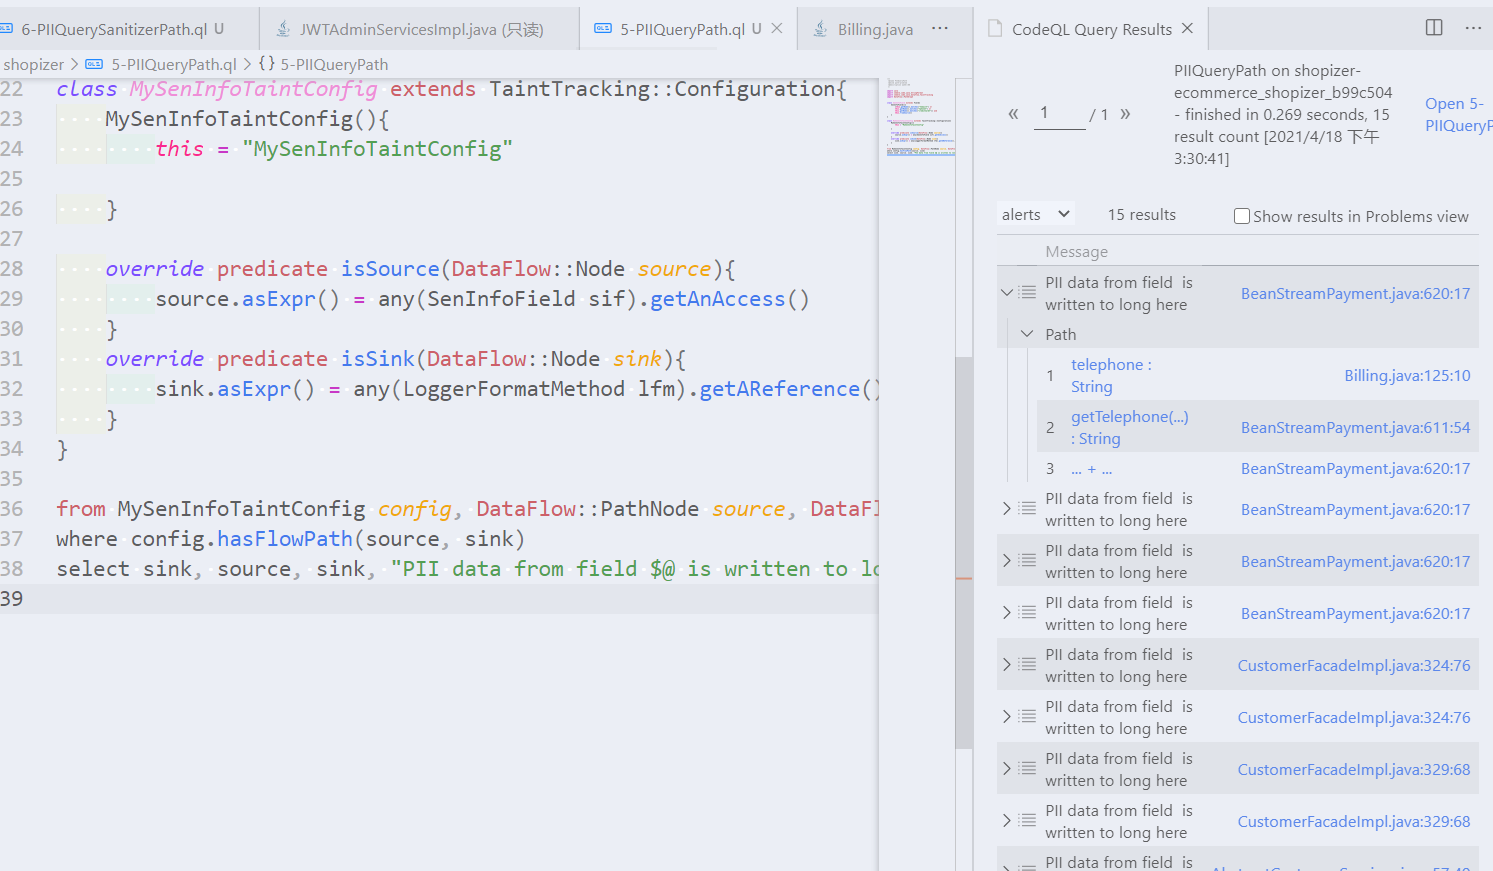Click the {} 5-PIIQueryPath breadcrumb symbol

(323, 64)
